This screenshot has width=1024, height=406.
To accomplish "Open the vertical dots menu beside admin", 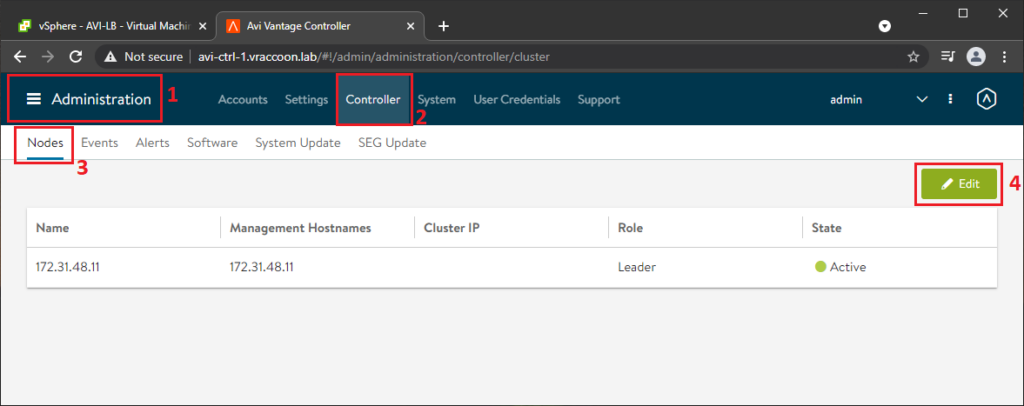I will (x=950, y=99).
